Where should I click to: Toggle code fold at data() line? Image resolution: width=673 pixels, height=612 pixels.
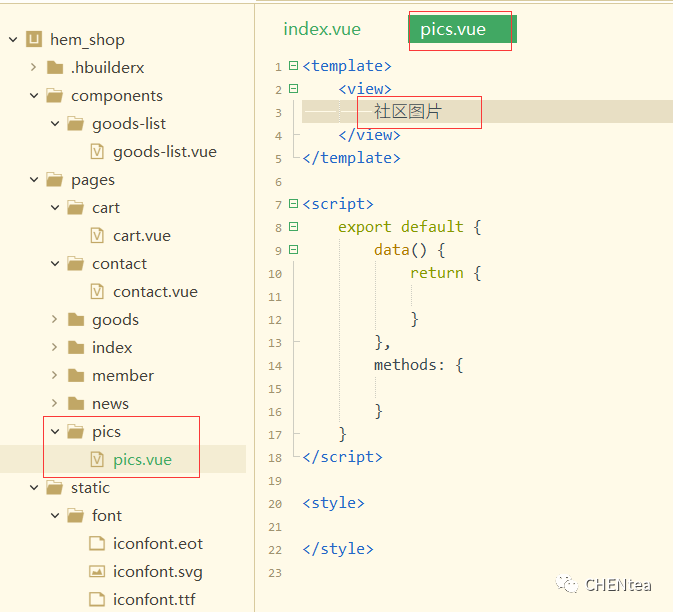[x=293, y=250]
